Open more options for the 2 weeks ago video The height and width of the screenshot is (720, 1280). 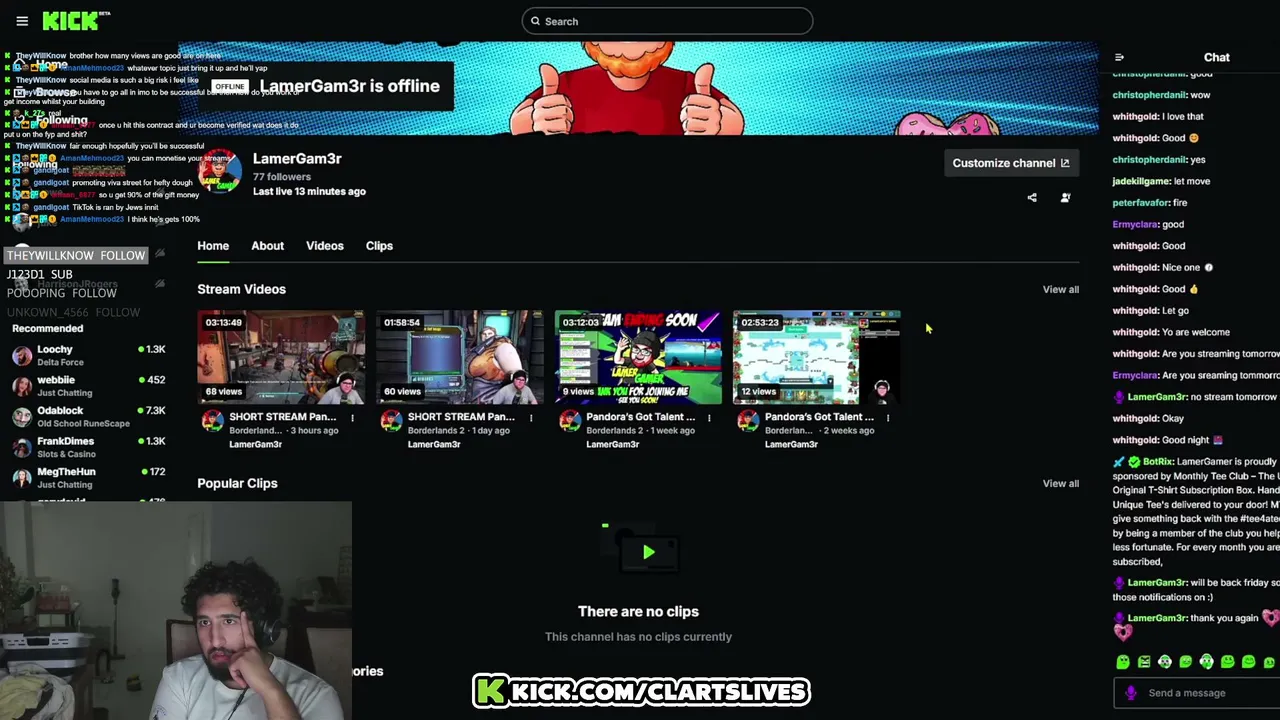pyautogui.click(x=887, y=417)
